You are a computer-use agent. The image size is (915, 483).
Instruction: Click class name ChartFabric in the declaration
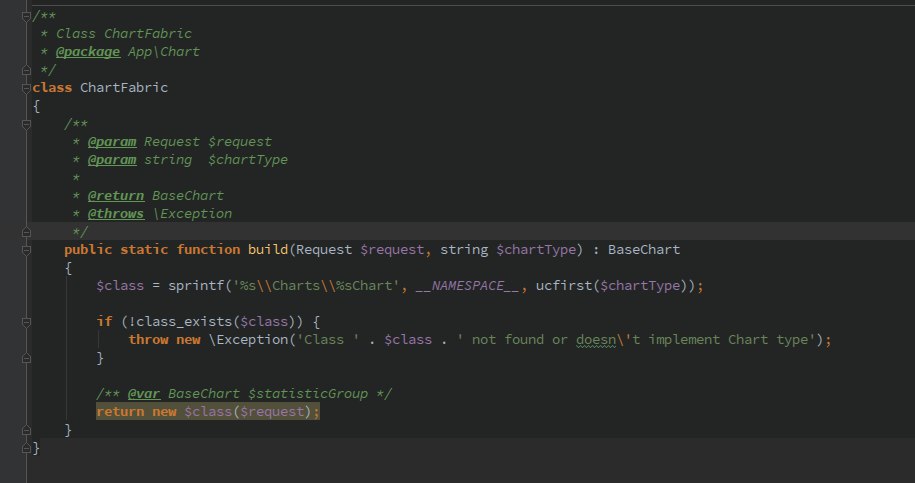[x=124, y=88]
